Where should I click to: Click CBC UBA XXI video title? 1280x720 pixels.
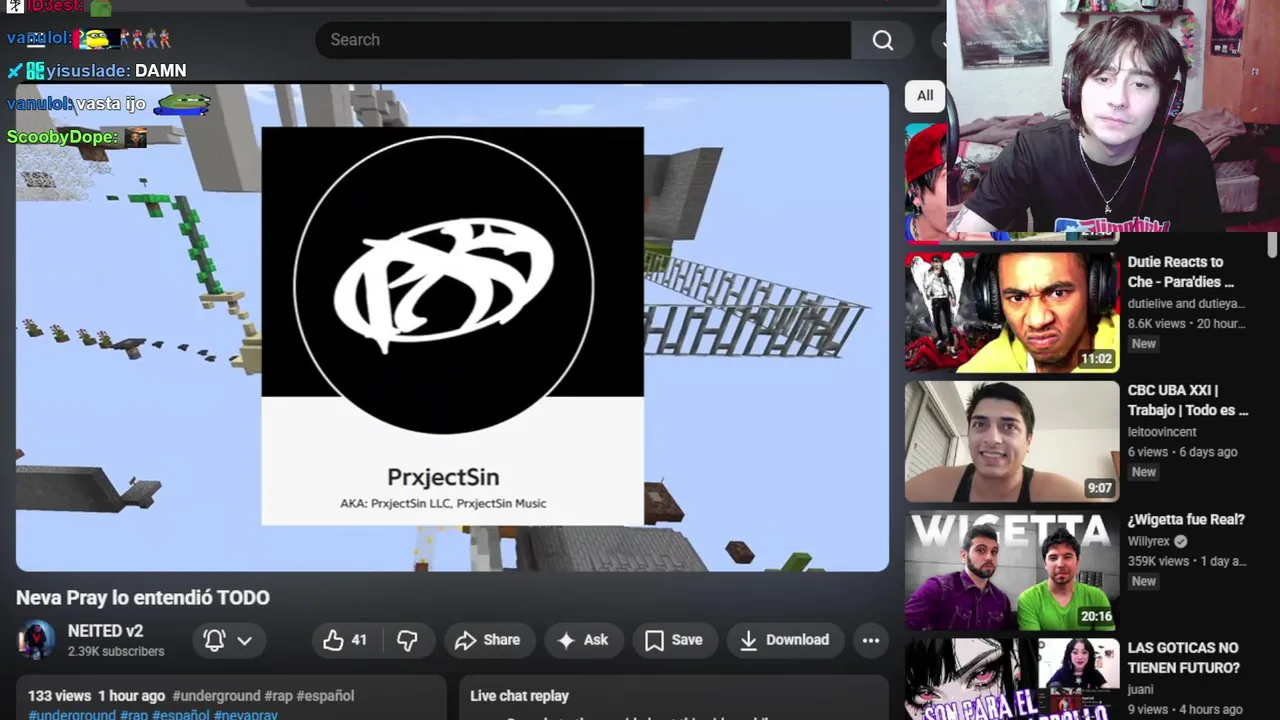point(1188,400)
